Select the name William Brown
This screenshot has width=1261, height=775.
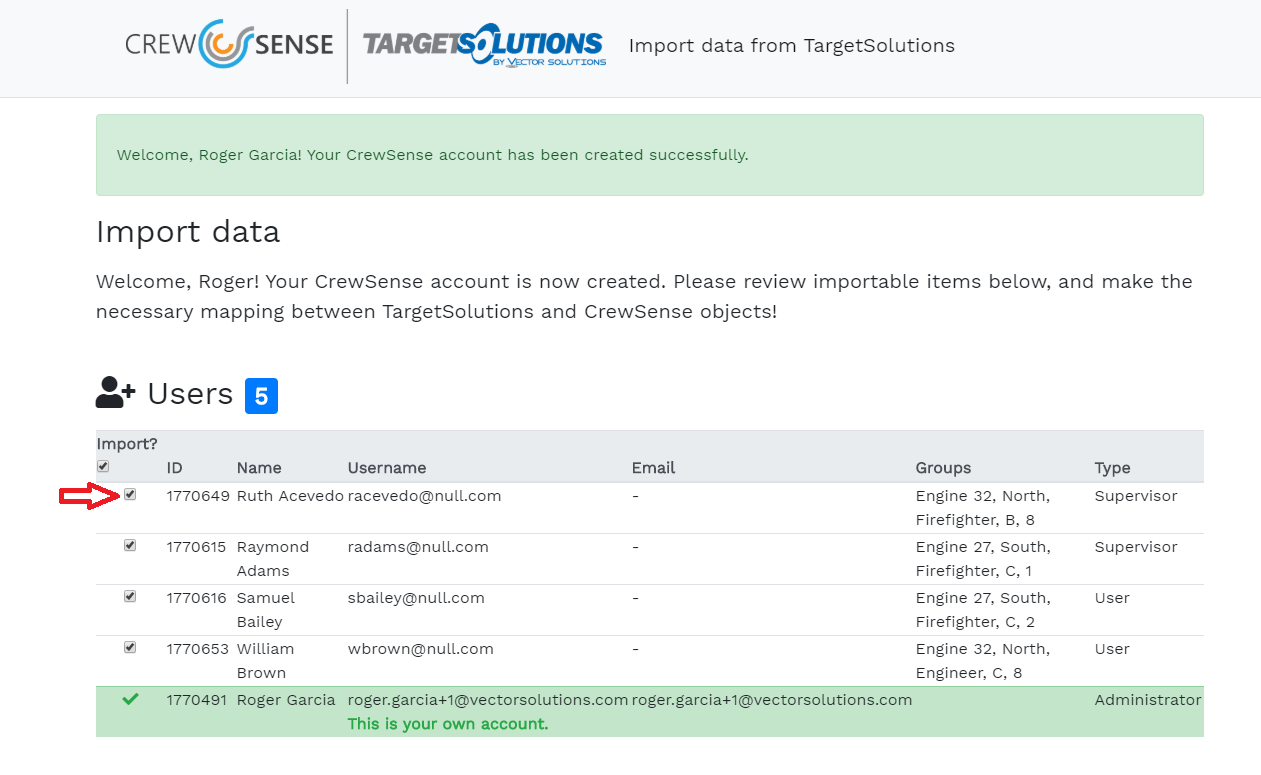click(x=265, y=661)
